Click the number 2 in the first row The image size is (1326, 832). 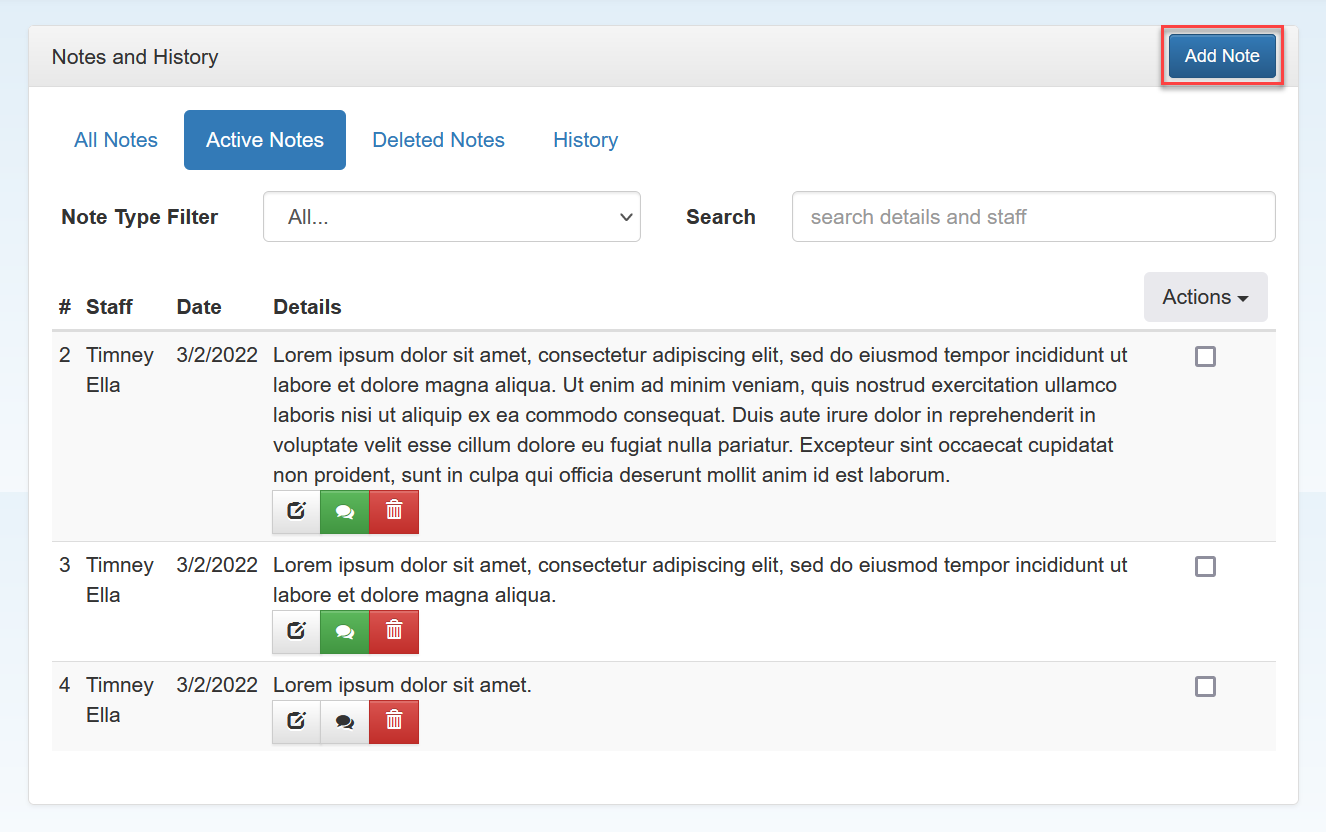click(x=65, y=355)
